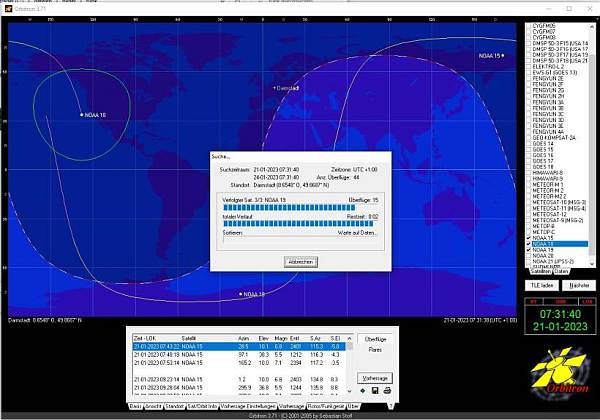
Task: Click the diamond icon beside the save icon
Action: [x=363, y=391]
